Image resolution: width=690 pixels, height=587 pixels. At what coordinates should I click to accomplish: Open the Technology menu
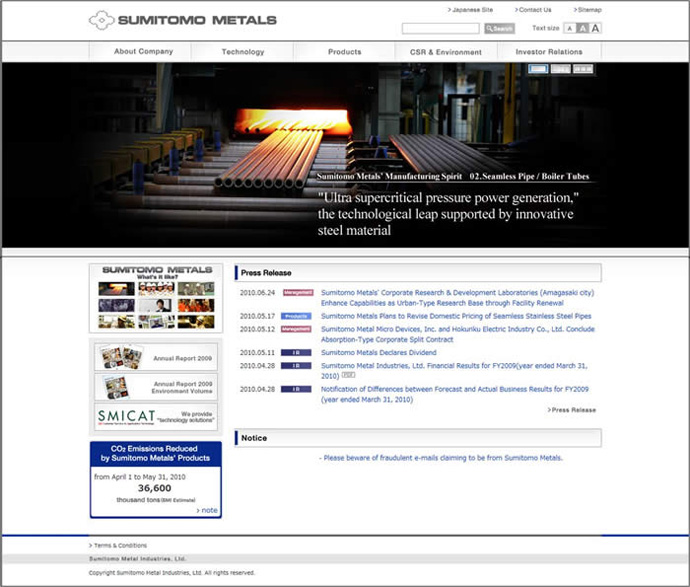243,51
